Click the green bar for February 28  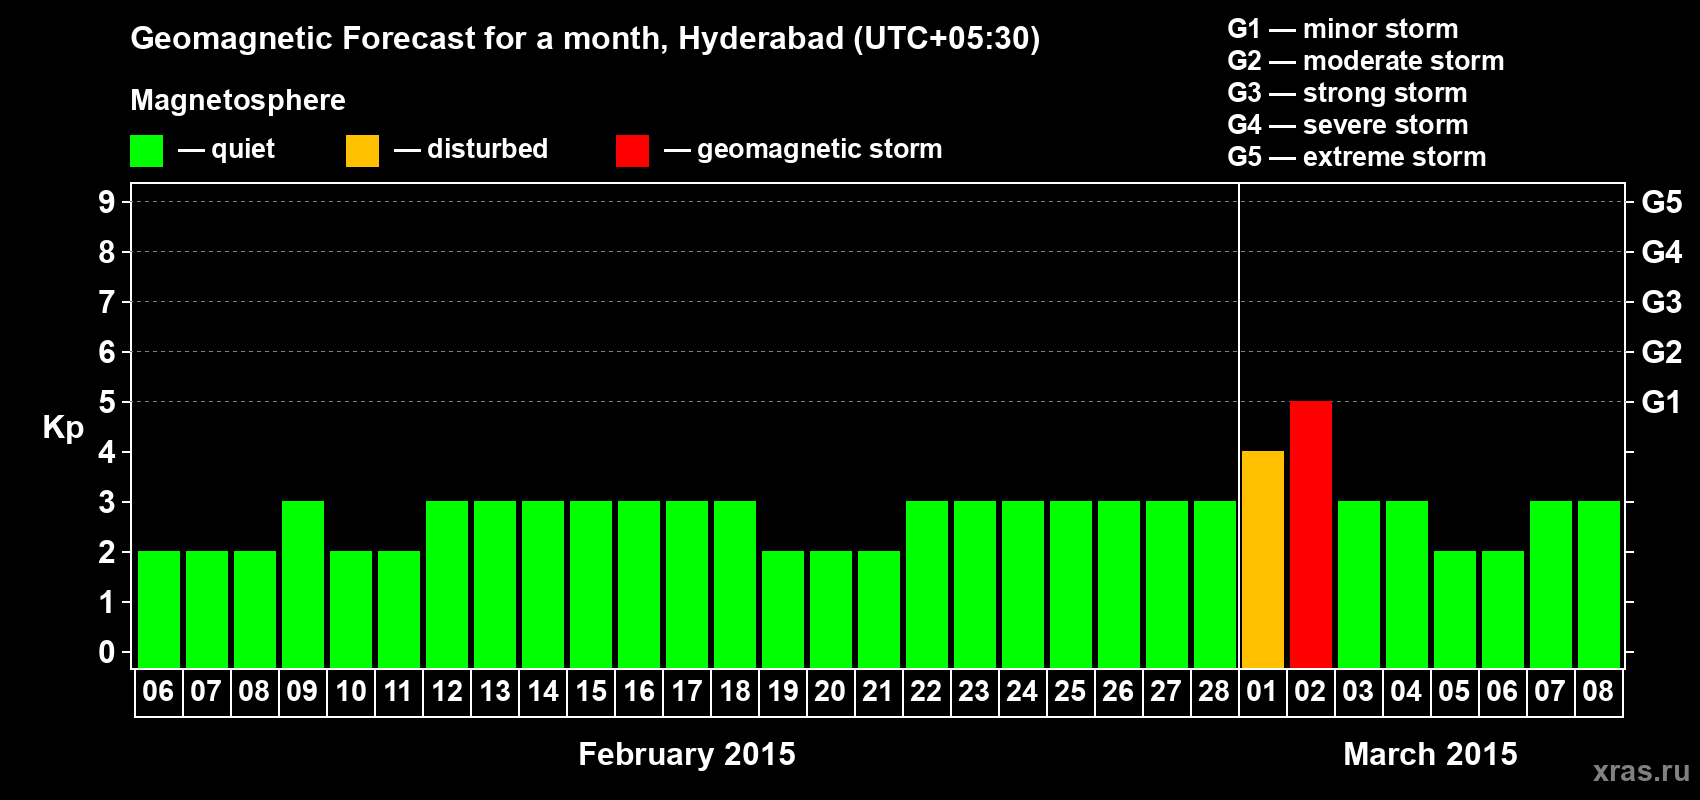click(x=1214, y=585)
